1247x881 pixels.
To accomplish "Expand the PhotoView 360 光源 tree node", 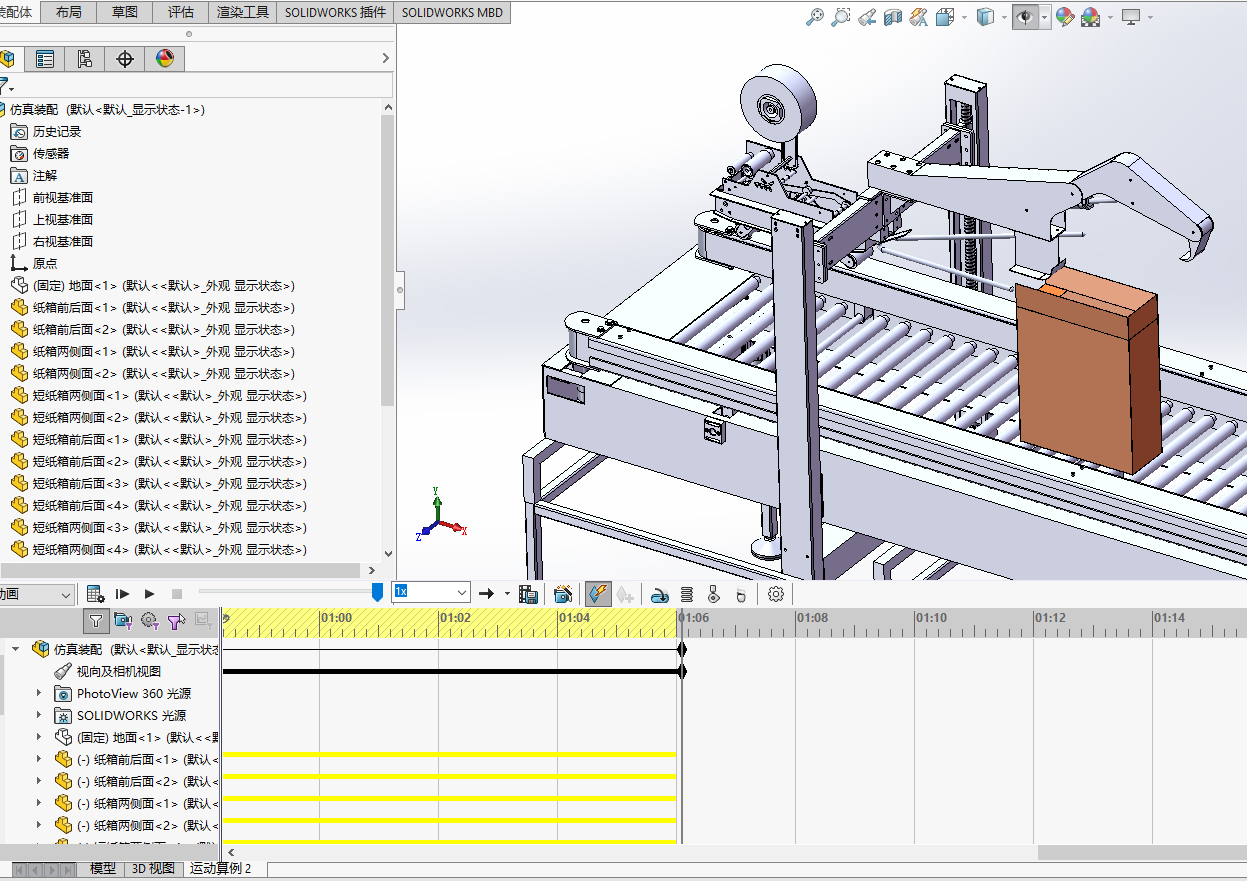I will pos(39,693).
